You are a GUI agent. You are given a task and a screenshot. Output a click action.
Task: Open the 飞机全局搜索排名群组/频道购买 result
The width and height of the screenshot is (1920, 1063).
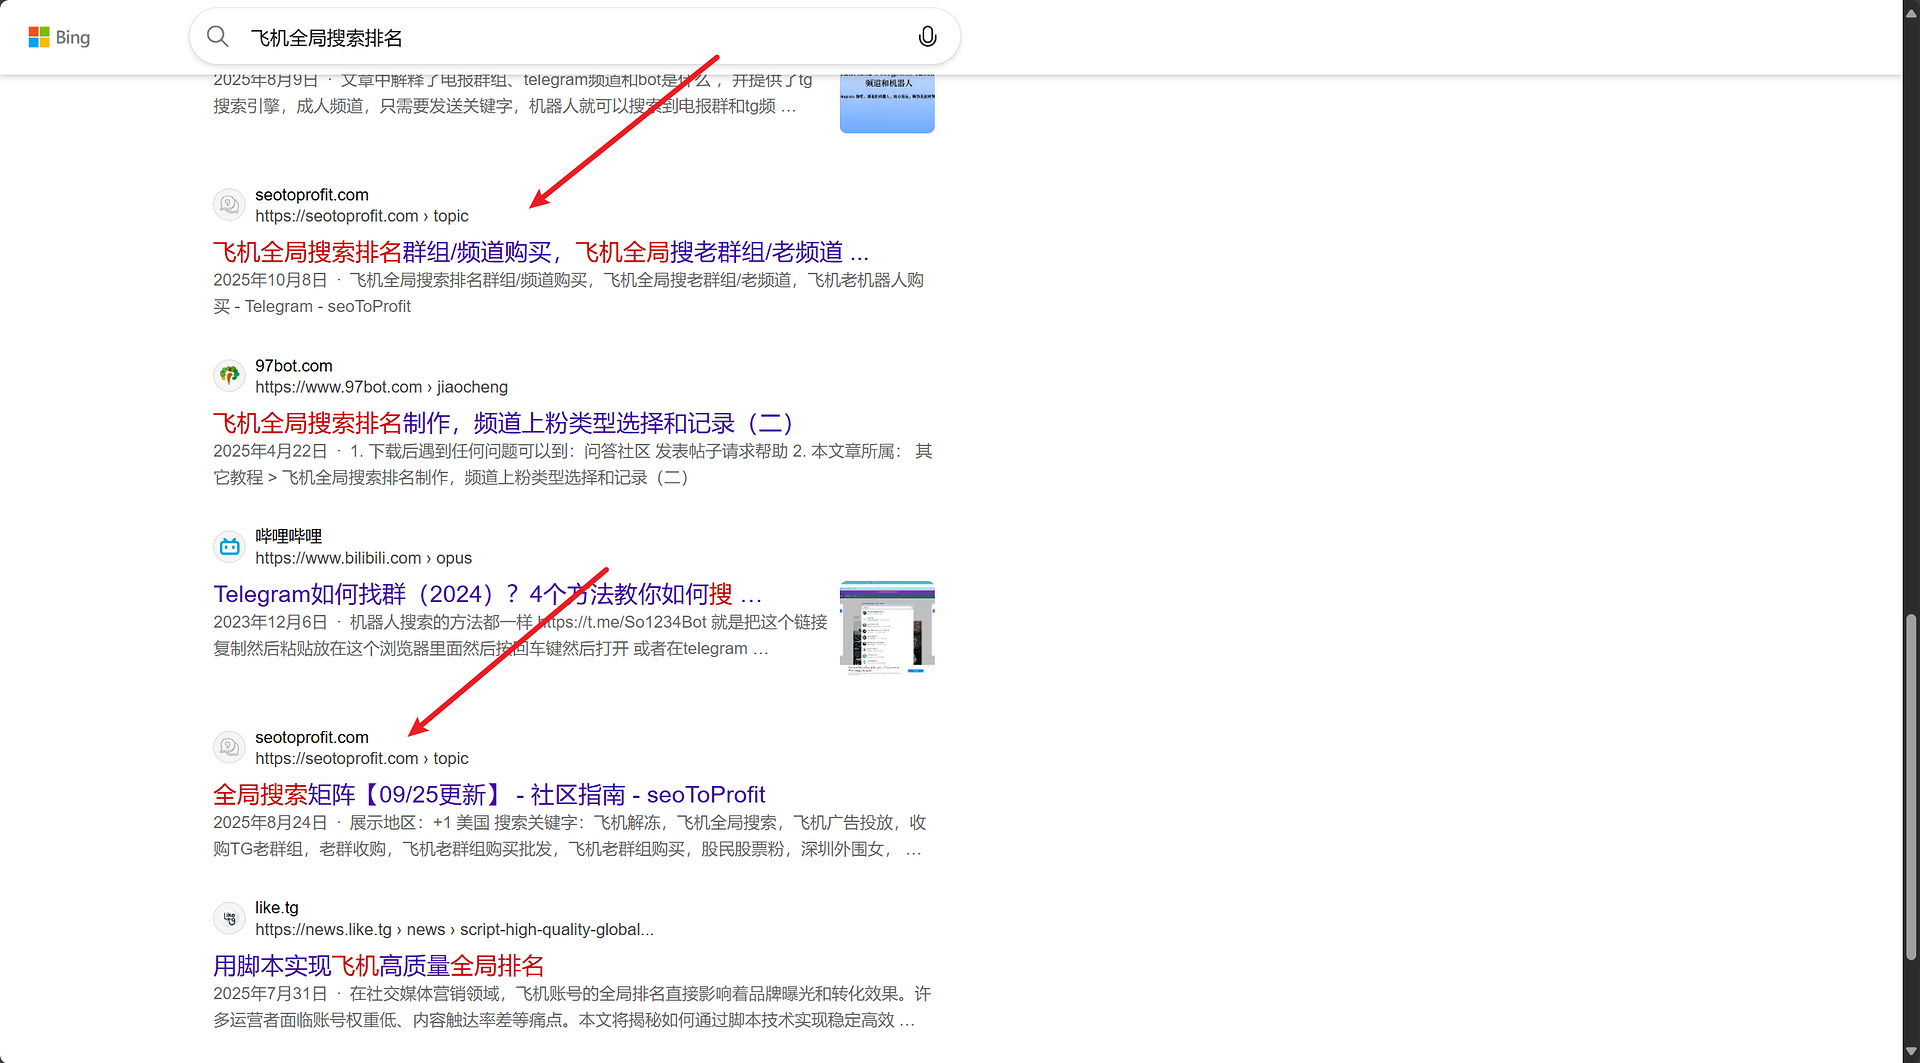(x=540, y=252)
